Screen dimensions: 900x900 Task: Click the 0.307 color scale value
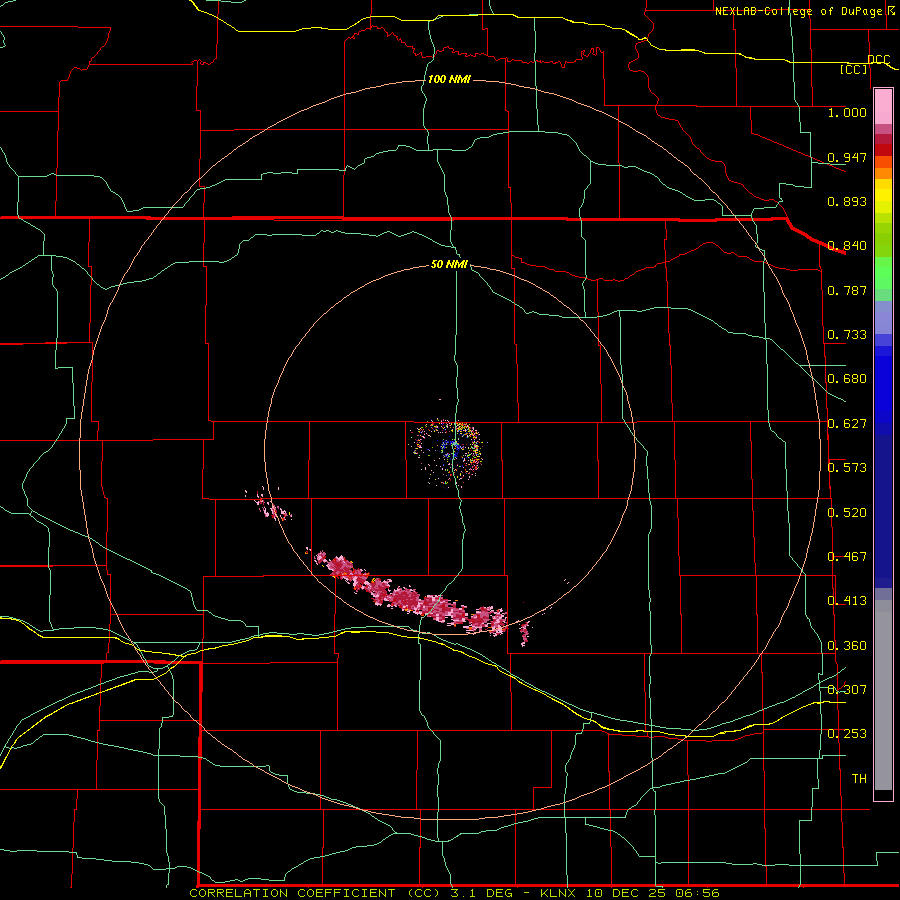click(x=847, y=690)
